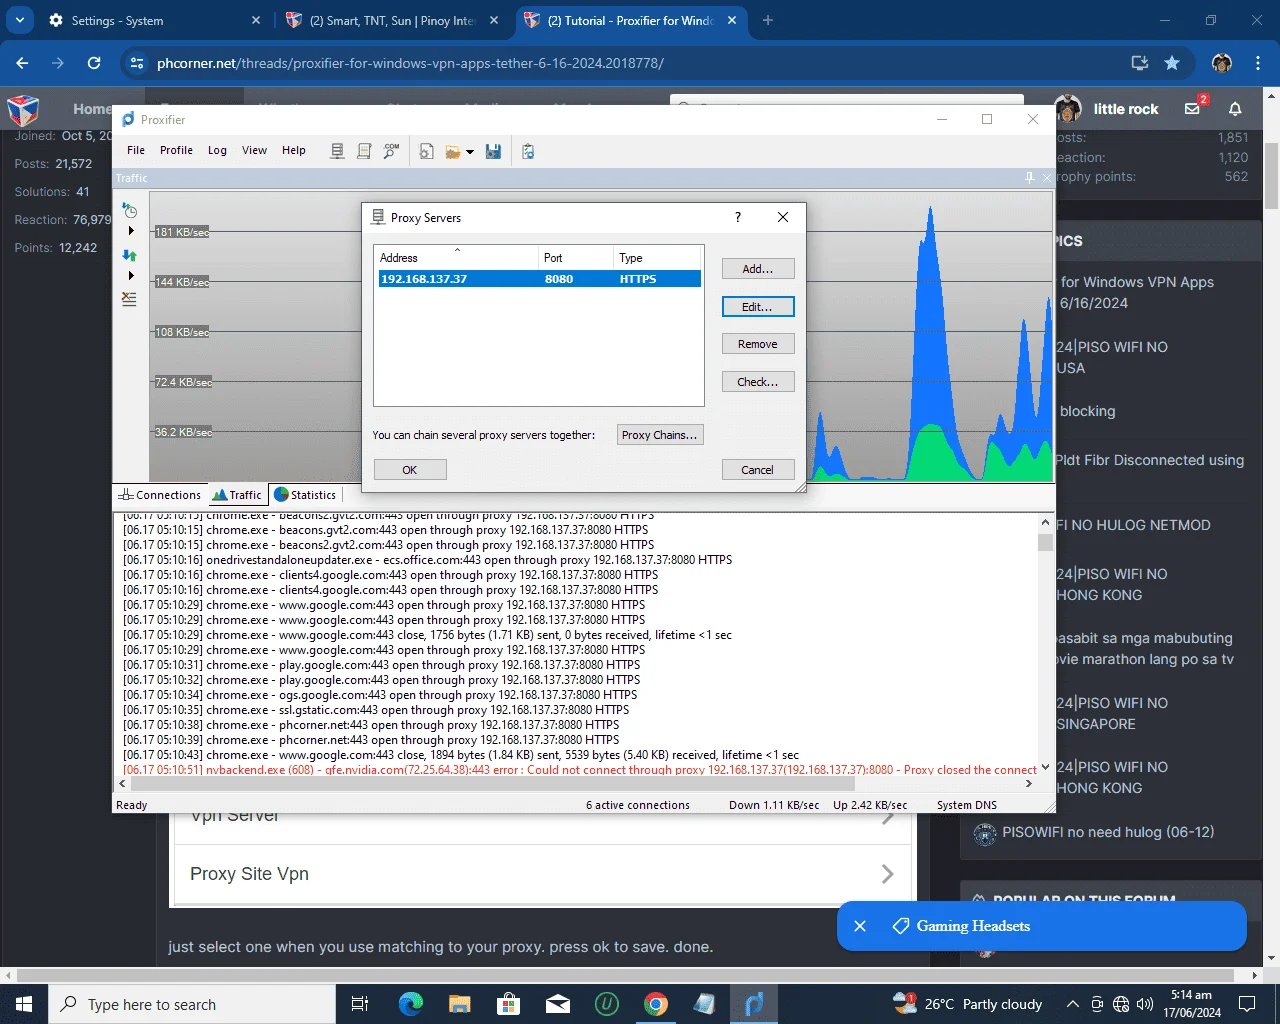
Task: Click the browser Back arrow
Action: pyautogui.click(x=22, y=63)
